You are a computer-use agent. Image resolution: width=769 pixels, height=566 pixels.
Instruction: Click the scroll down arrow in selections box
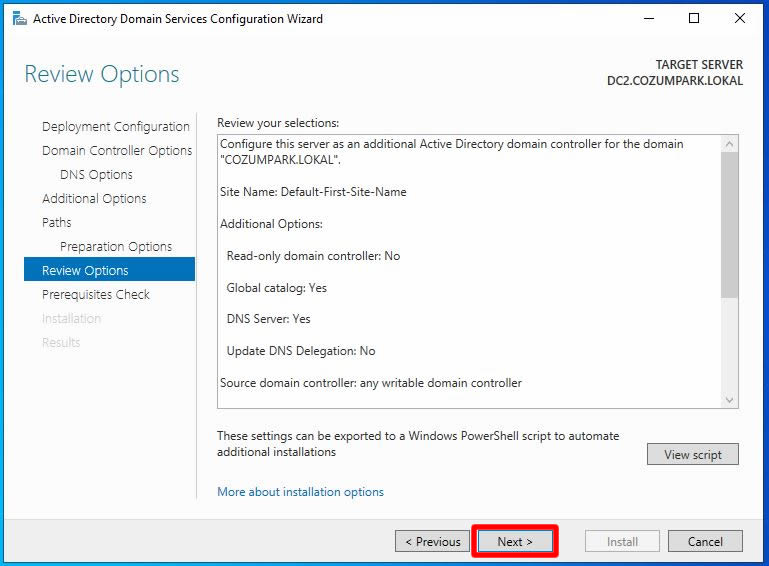[729, 399]
